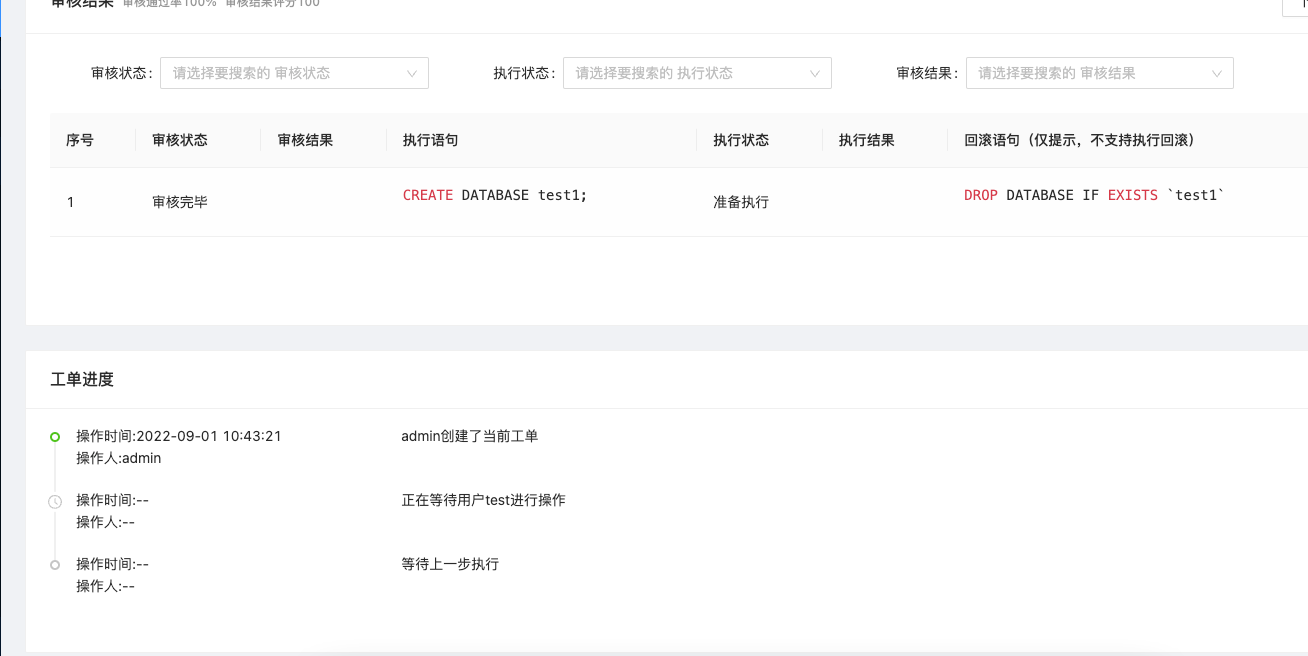Click the 审核结果 table column header
Image resolution: width=1308 pixels, height=656 pixels.
pos(306,140)
